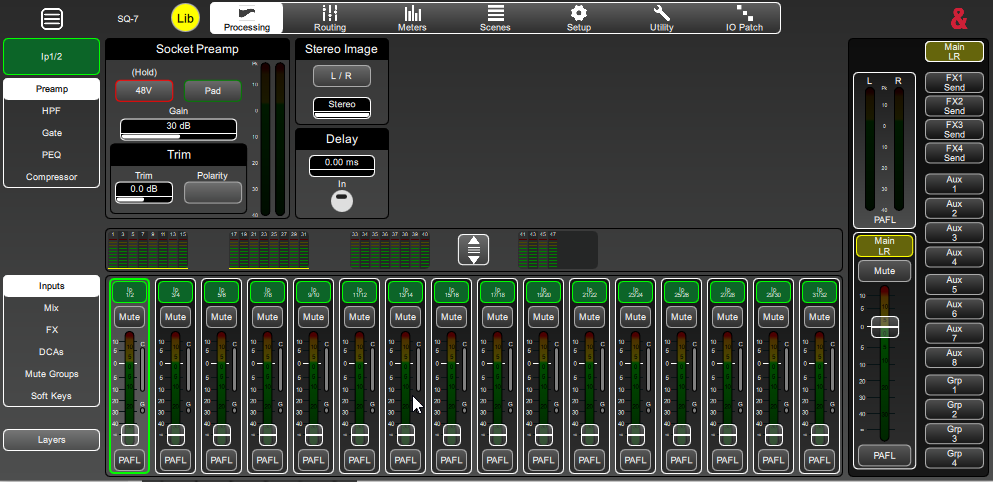Click the Layers button
The height and width of the screenshot is (482, 993).
(51, 440)
